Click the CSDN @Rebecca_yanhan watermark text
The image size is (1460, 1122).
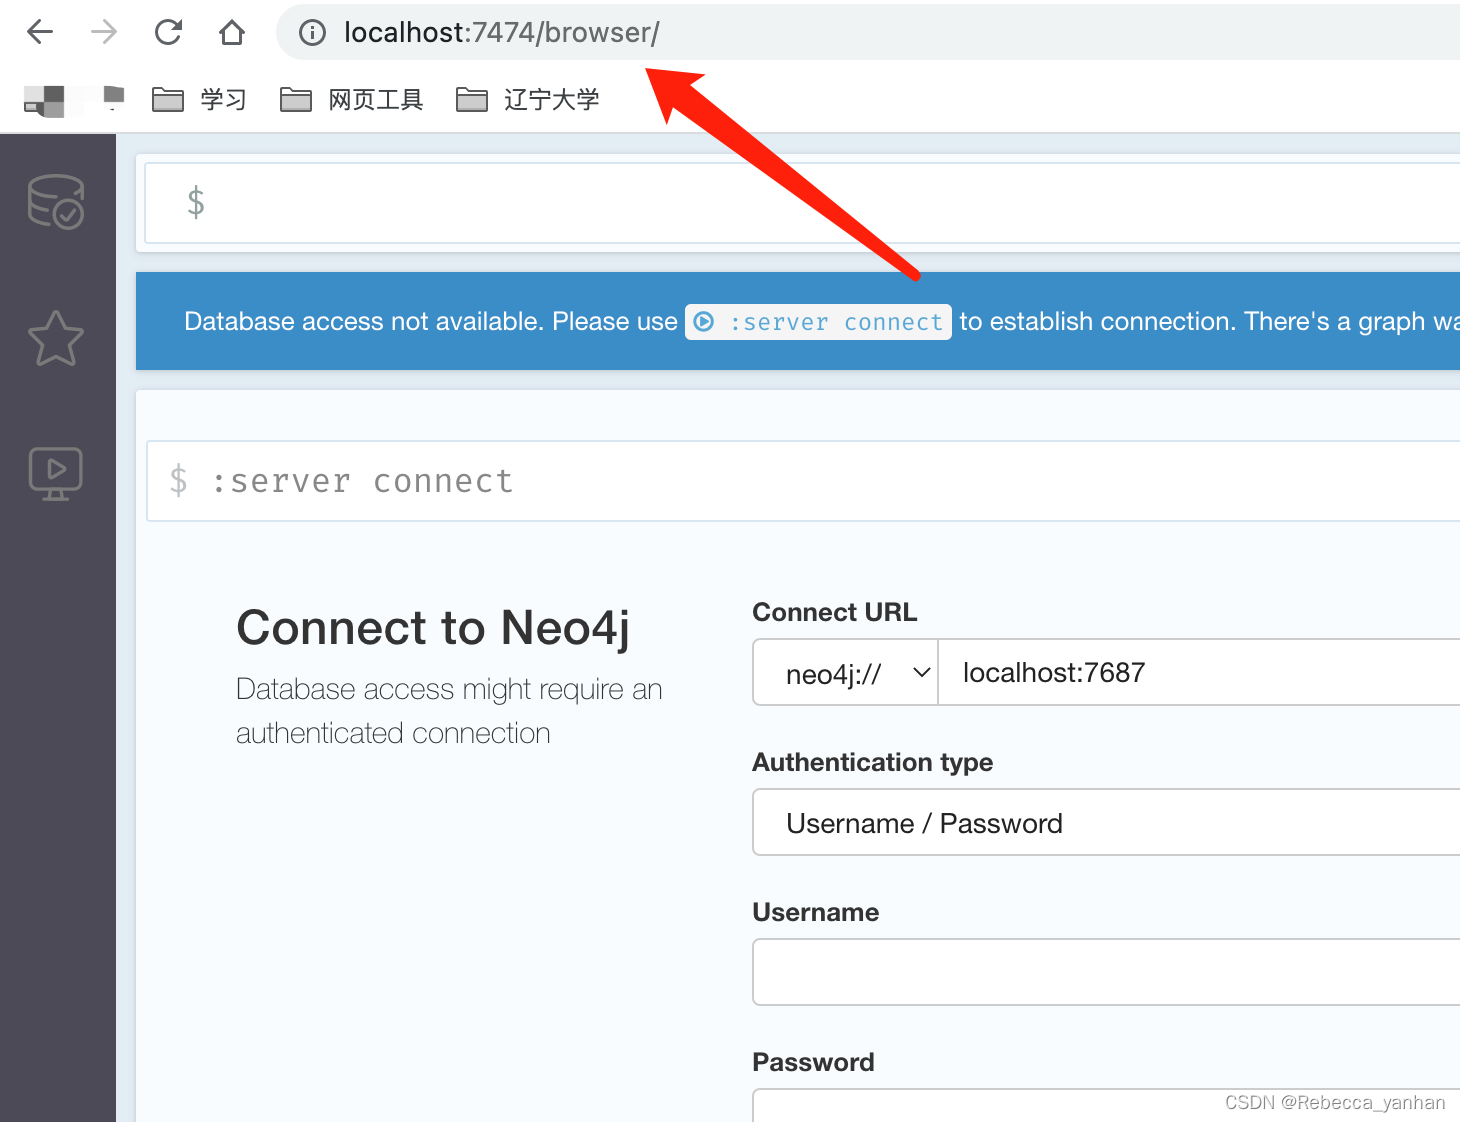(1335, 1102)
